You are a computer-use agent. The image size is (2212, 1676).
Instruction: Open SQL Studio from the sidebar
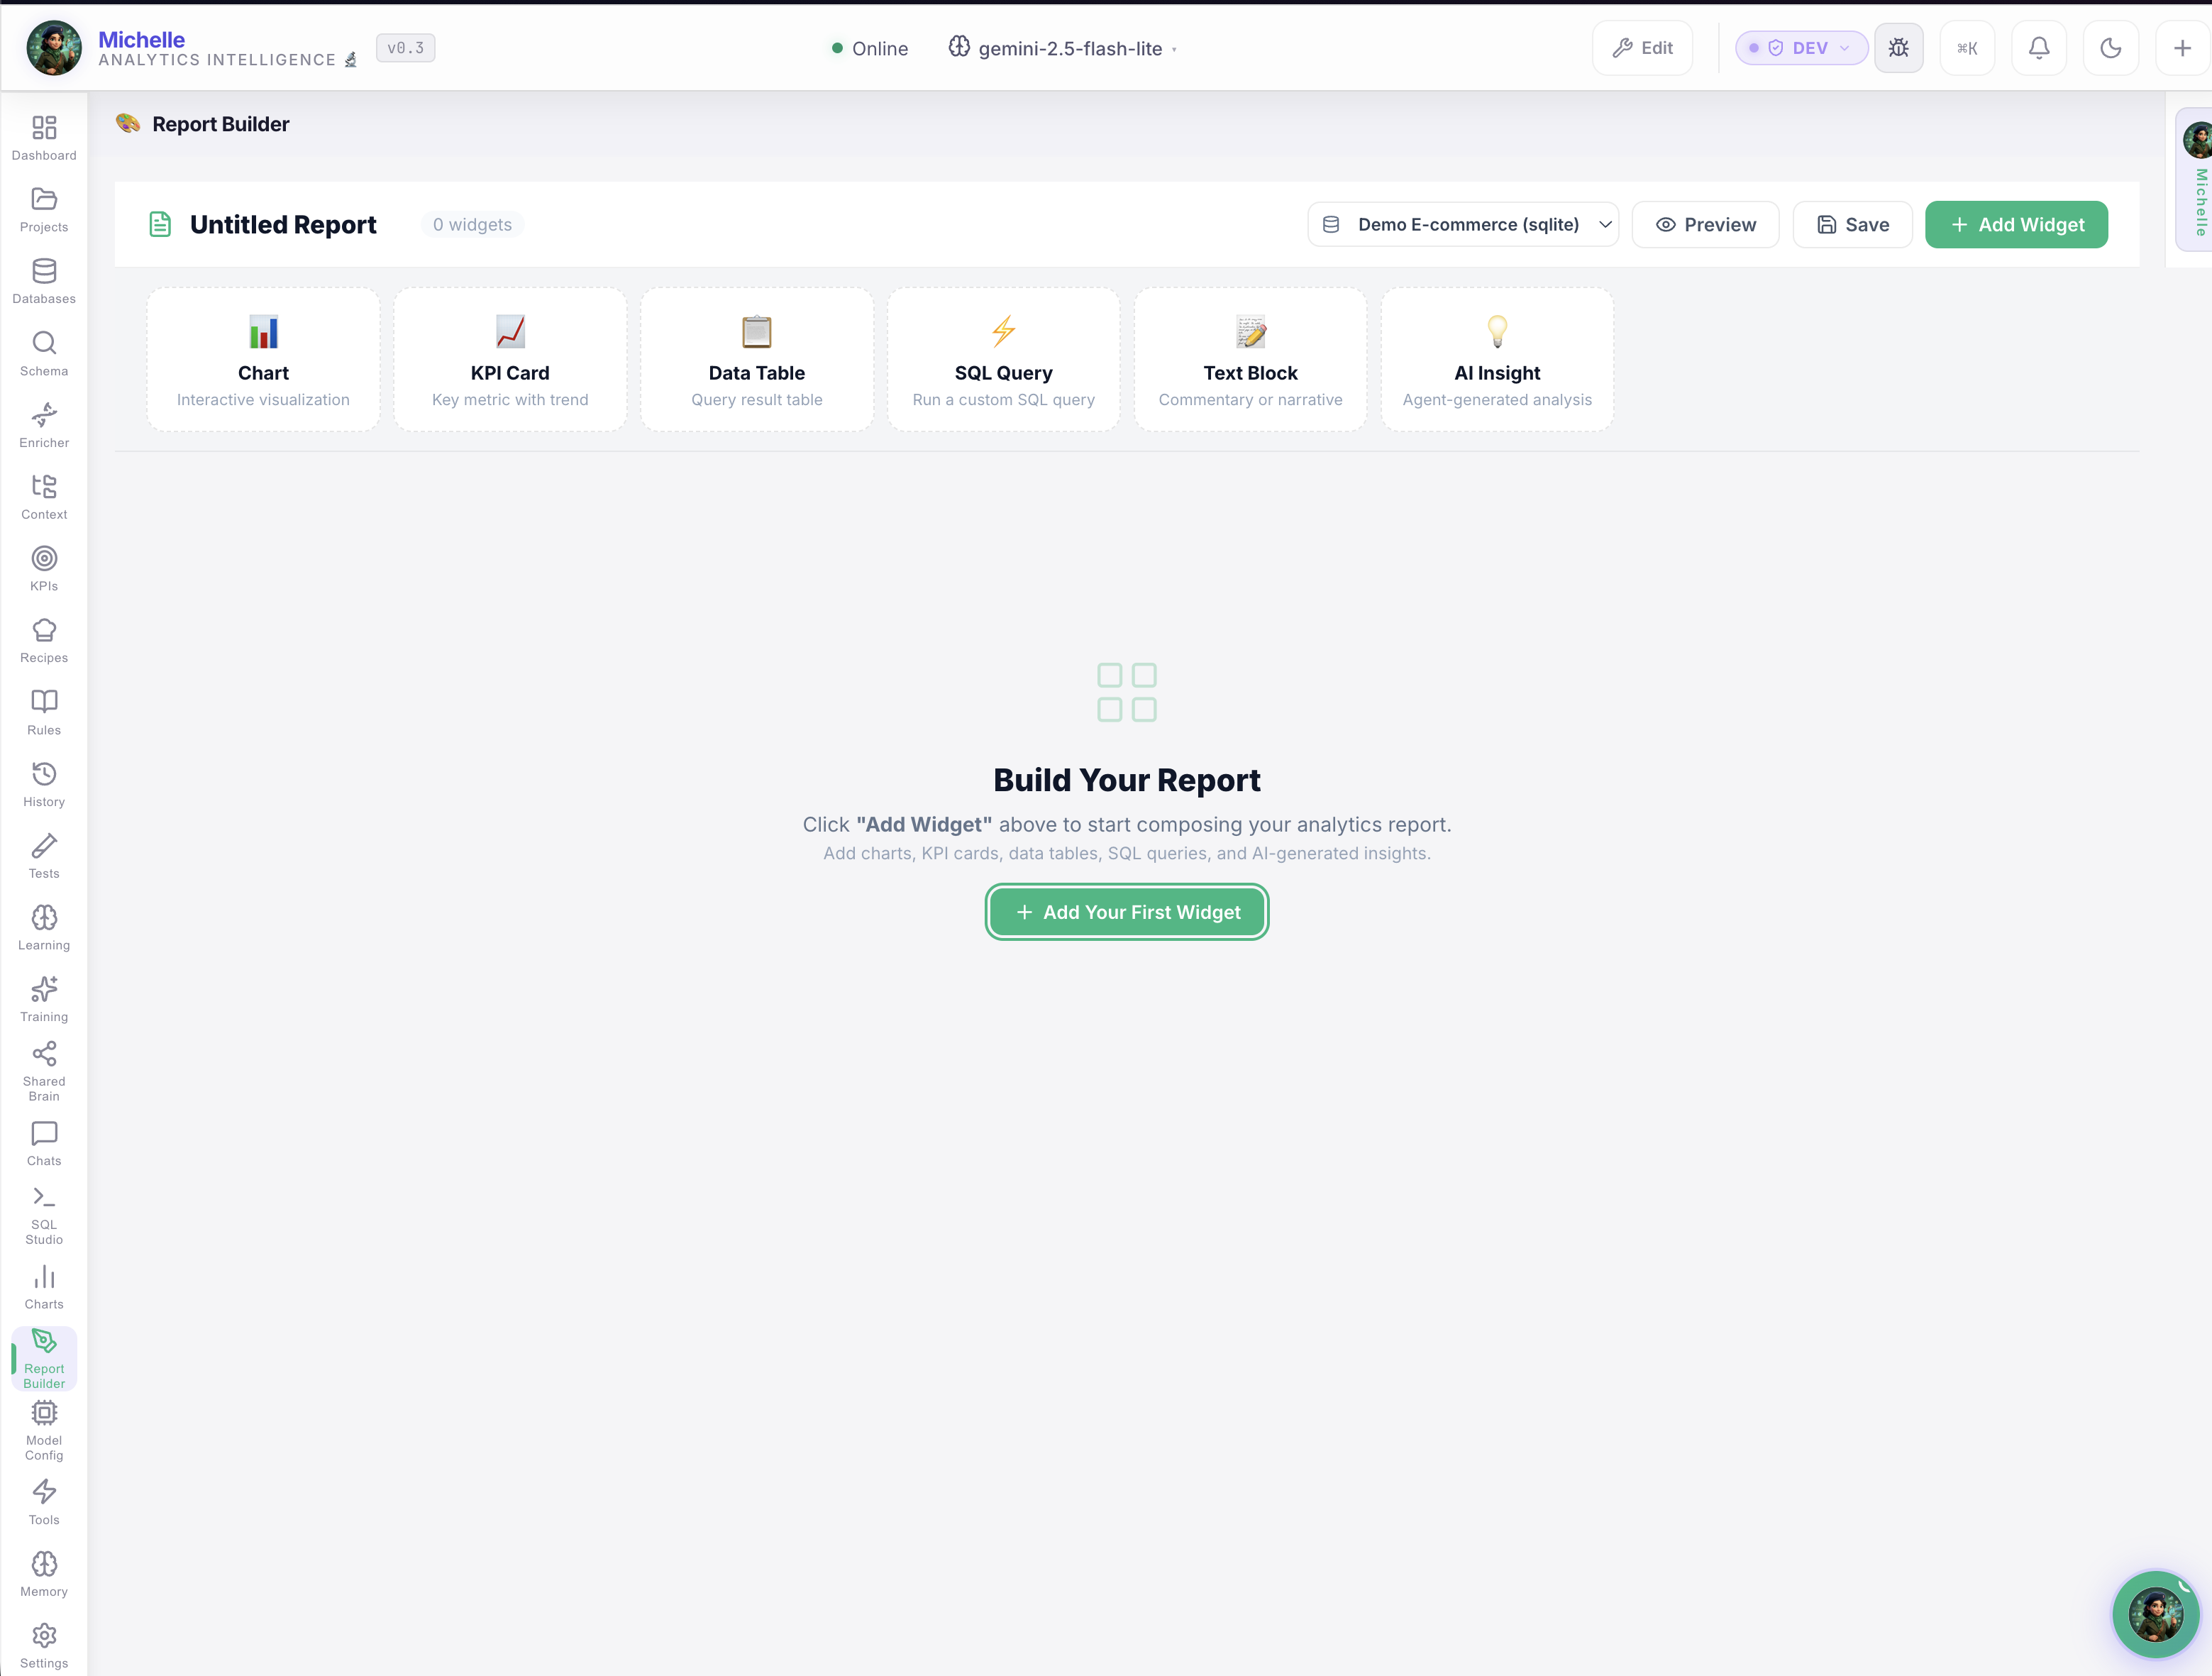click(44, 1215)
